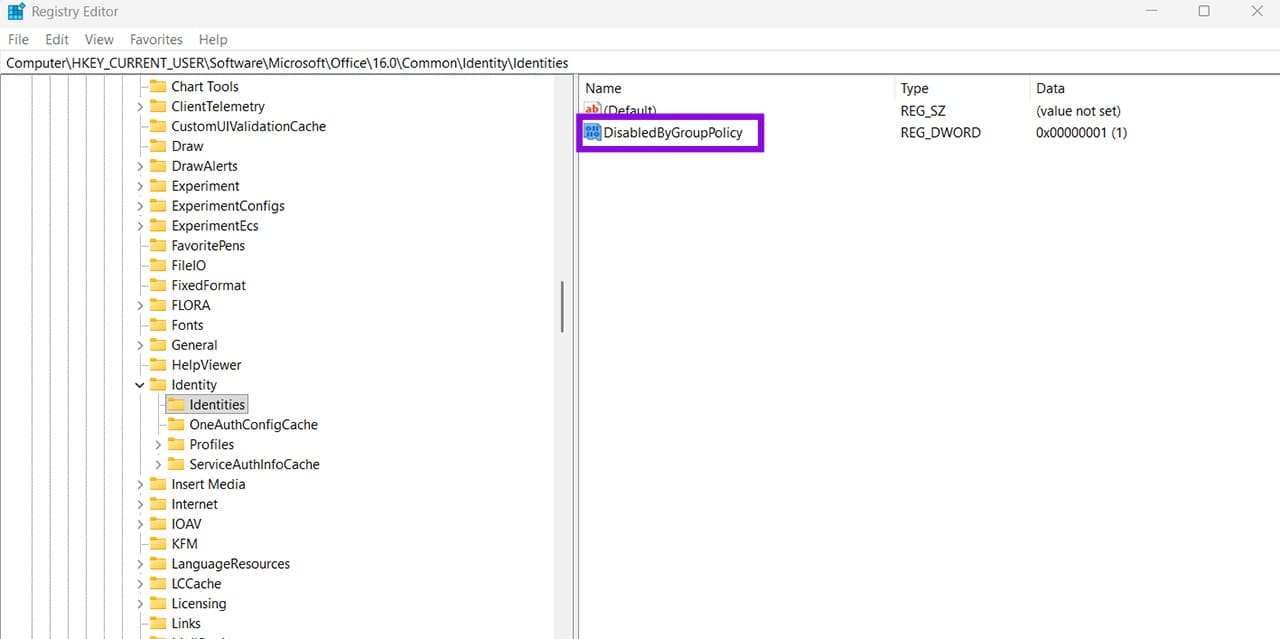Select the CustomUIValidationCache folder icon
The width and height of the screenshot is (1280, 639).
pos(158,126)
